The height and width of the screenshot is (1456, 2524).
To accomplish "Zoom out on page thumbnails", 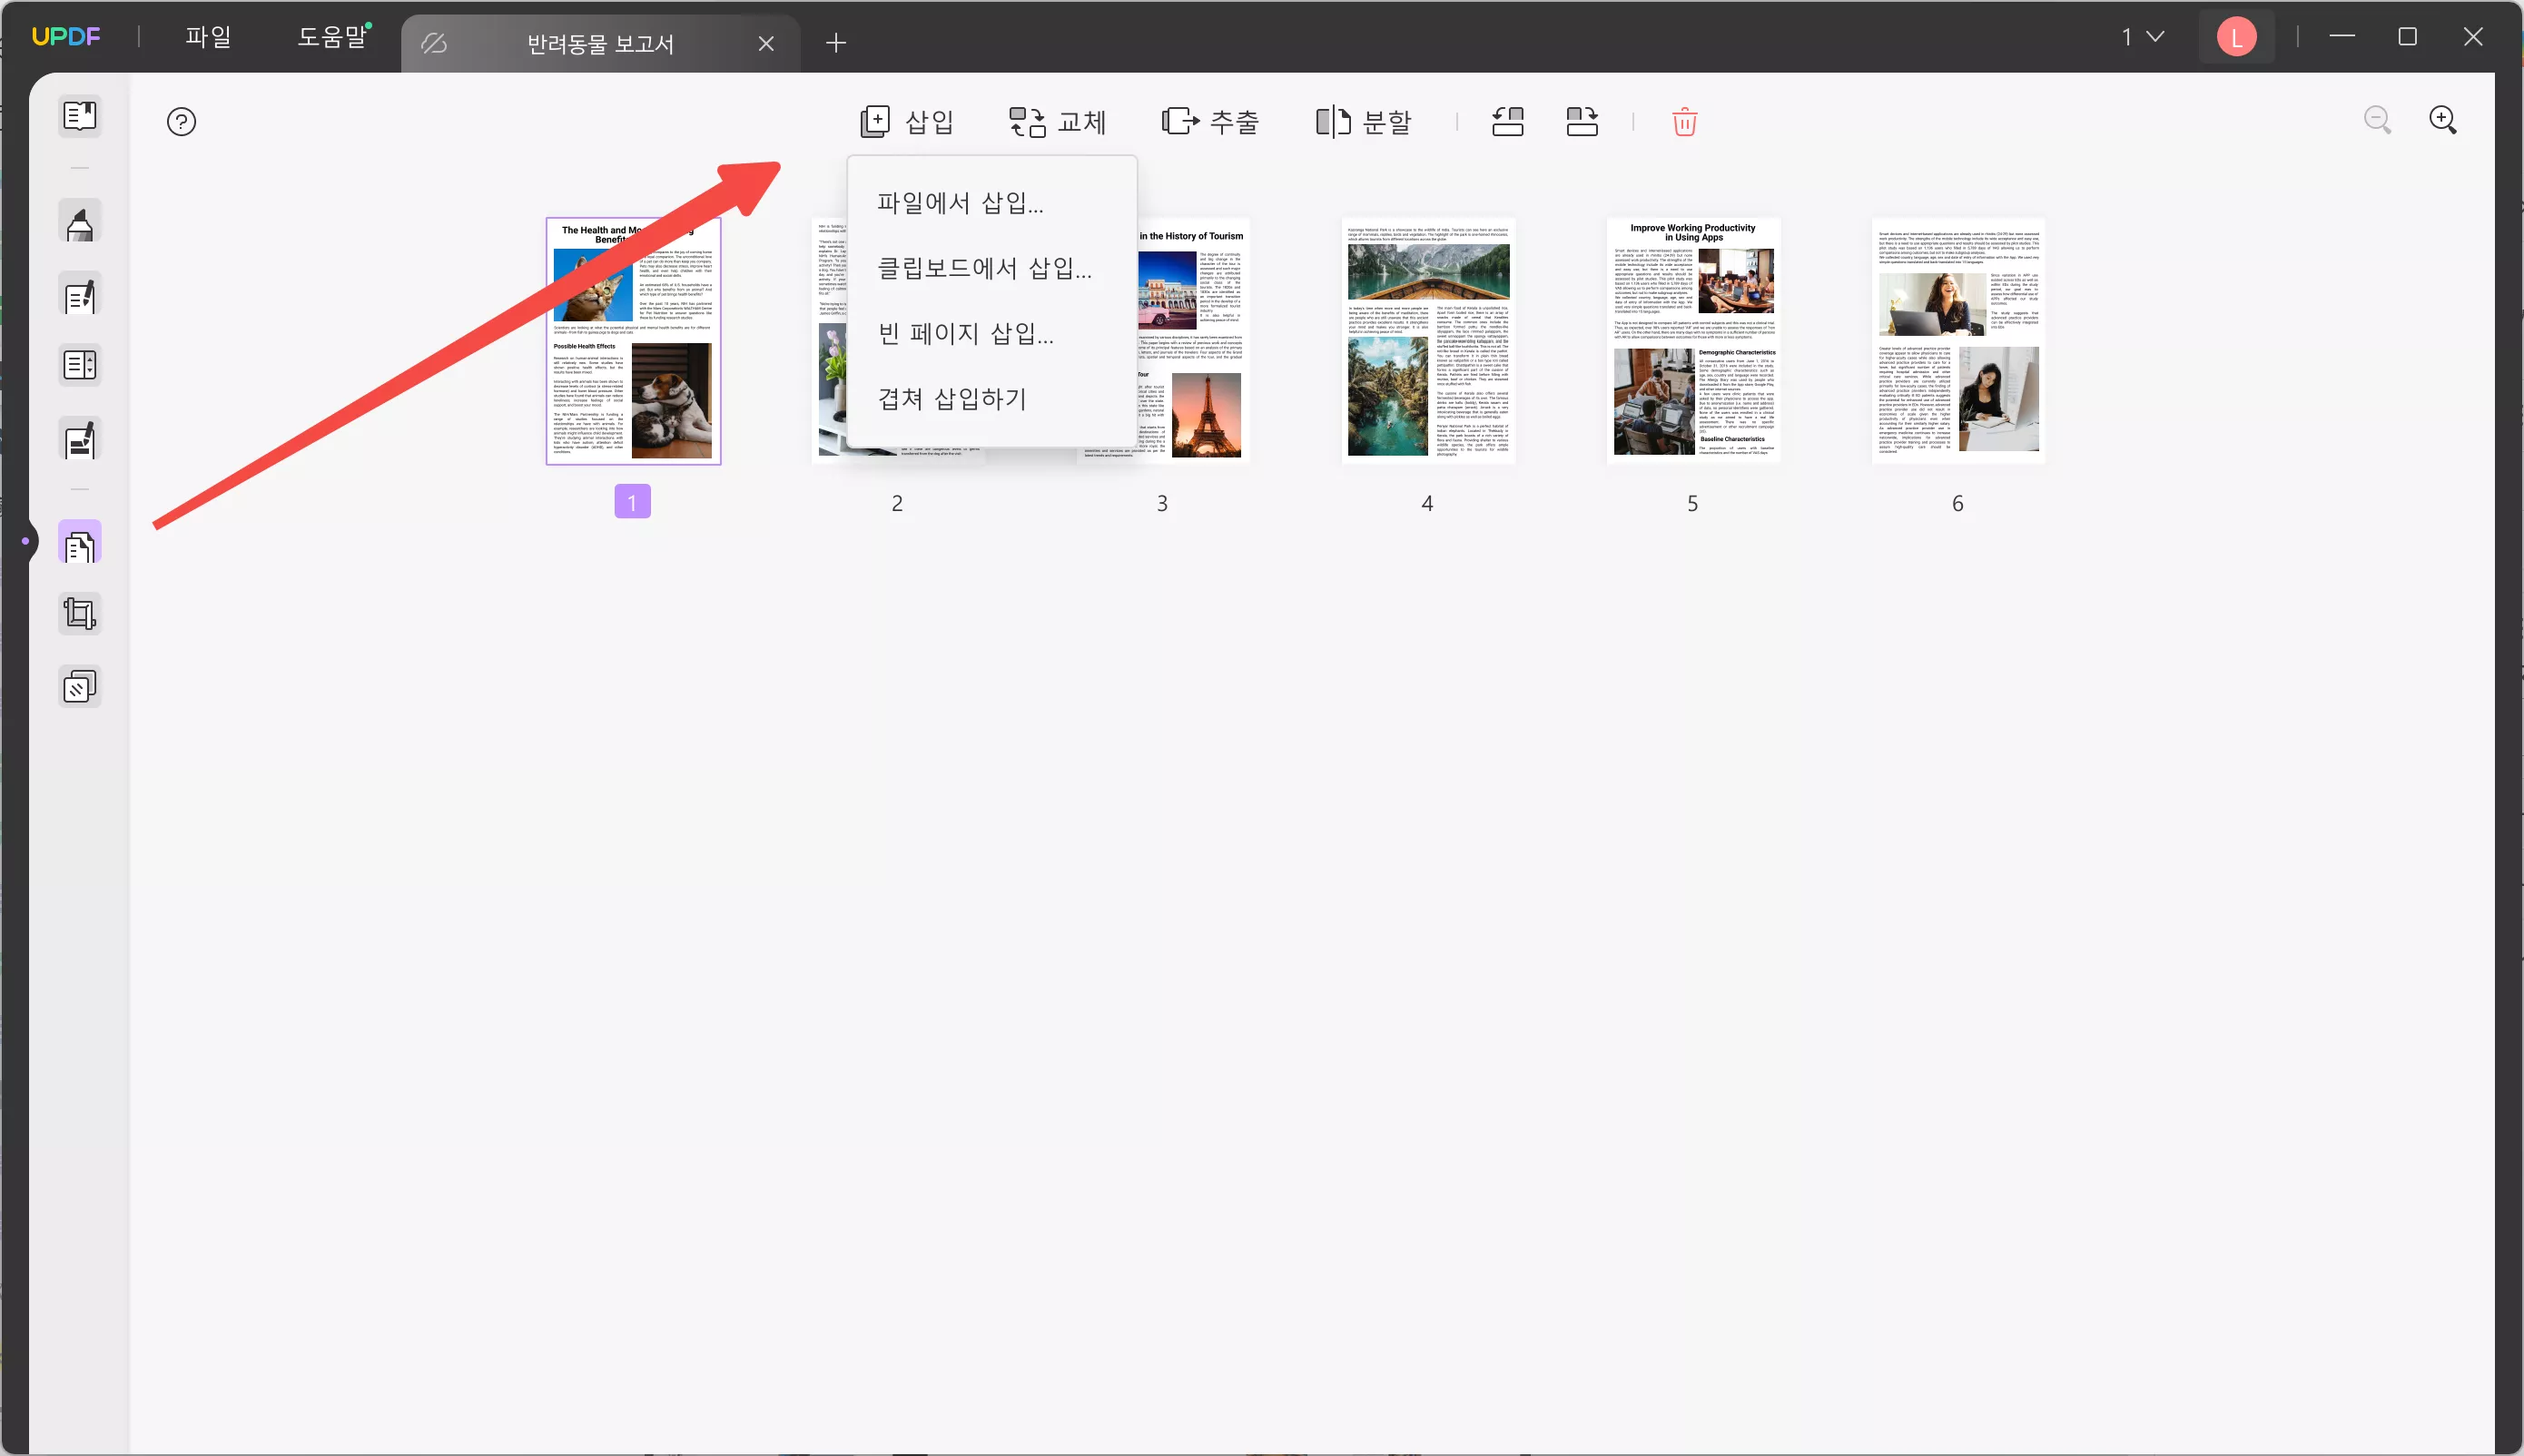I will click(x=2377, y=120).
